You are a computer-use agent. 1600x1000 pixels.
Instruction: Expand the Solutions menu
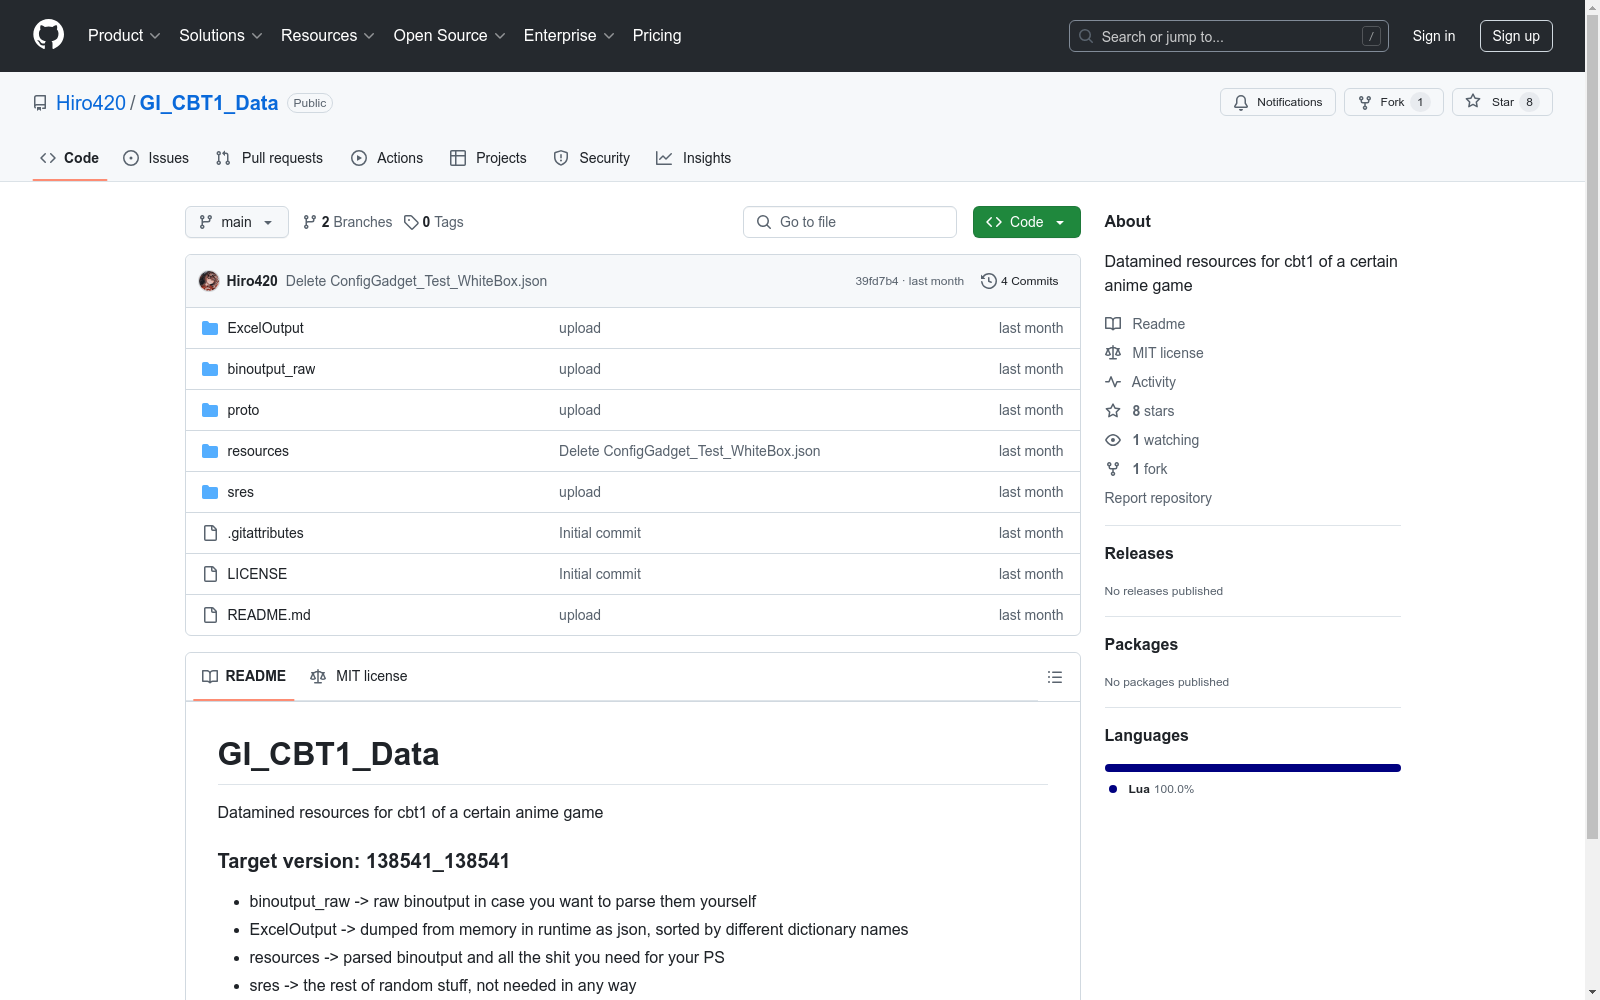[x=221, y=36]
